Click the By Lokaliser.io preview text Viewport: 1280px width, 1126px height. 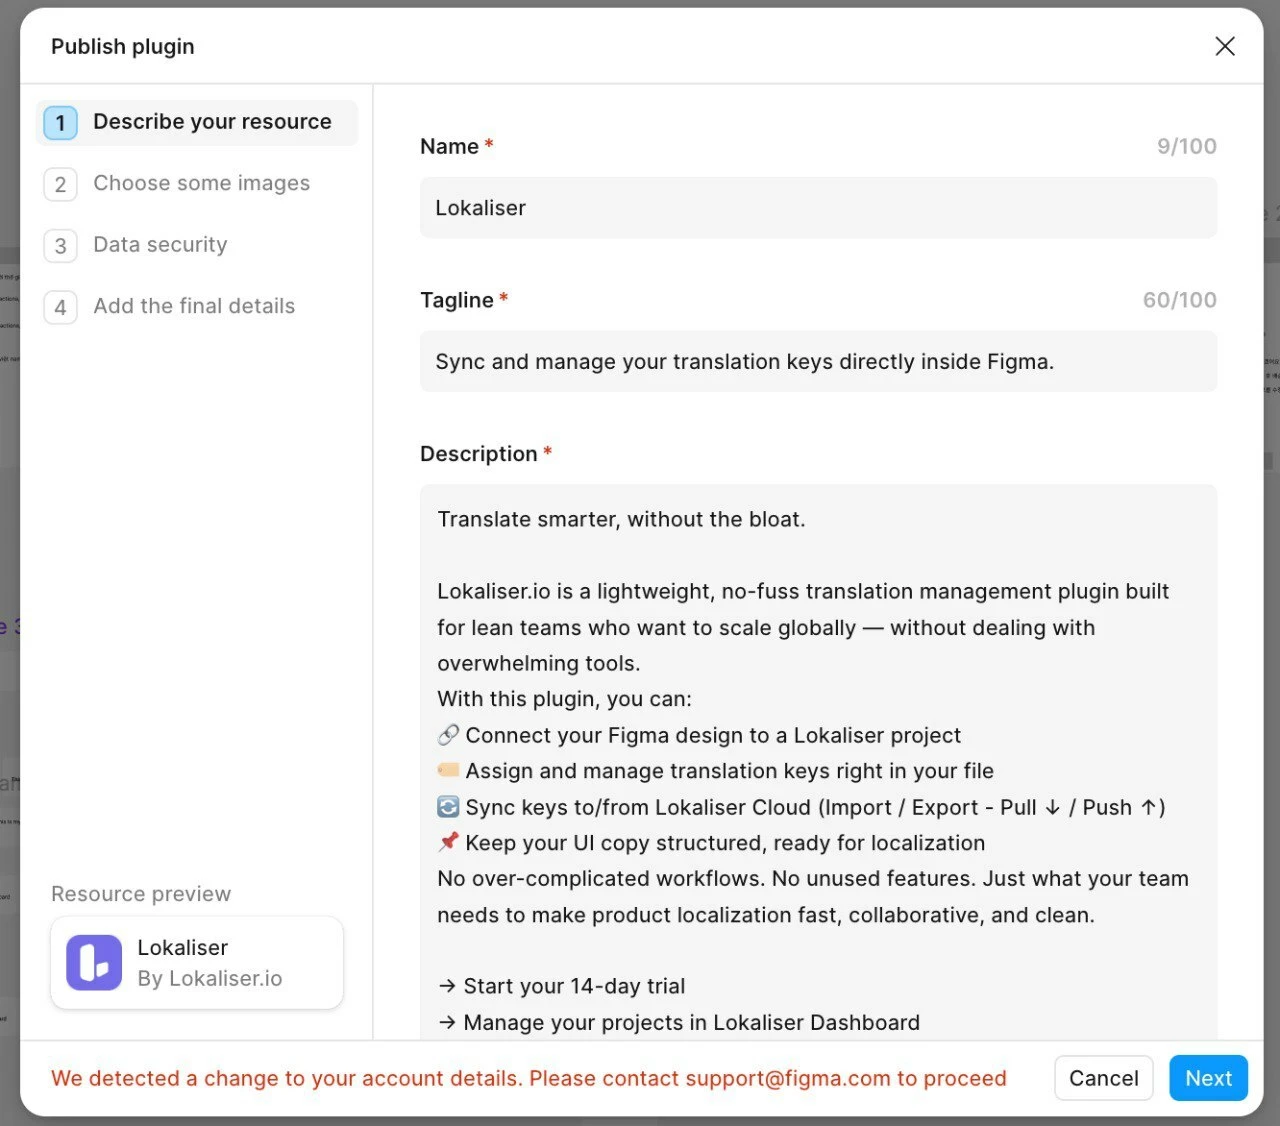point(209,978)
